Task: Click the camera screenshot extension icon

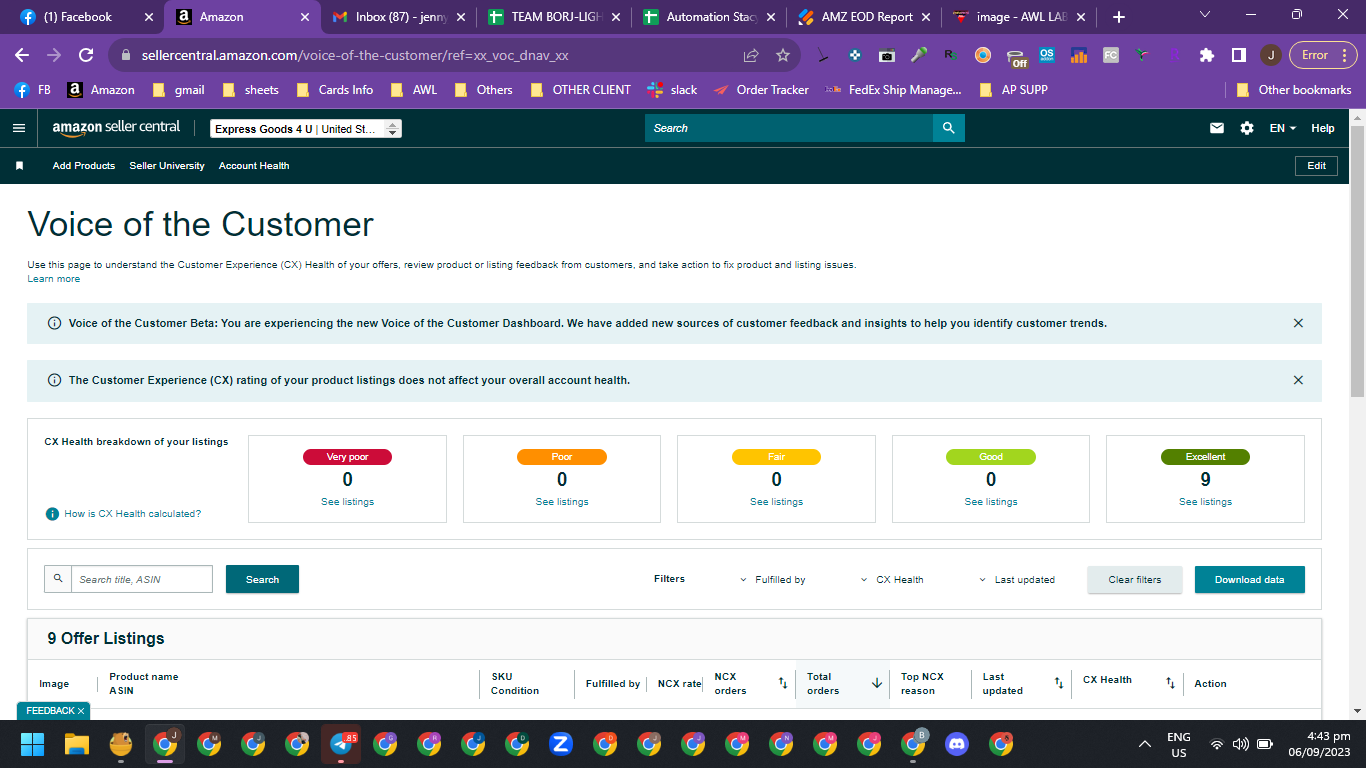Action: click(886, 56)
